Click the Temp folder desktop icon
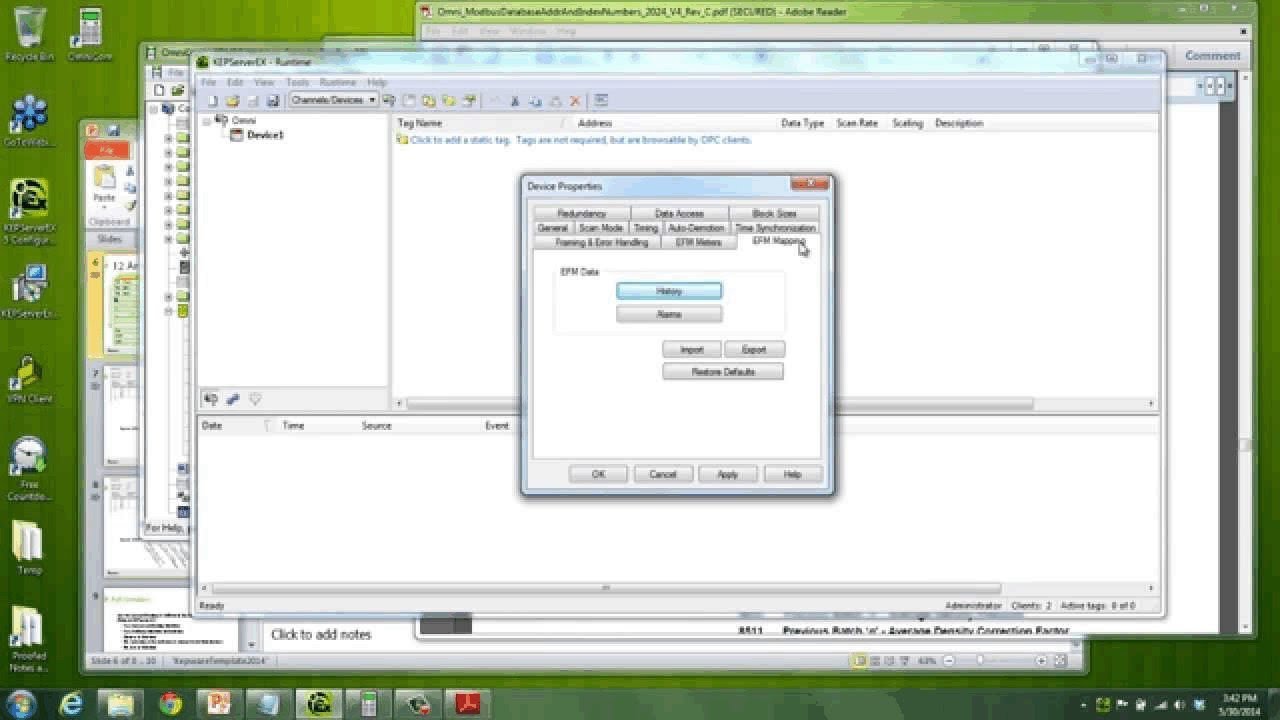This screenshot has width=1280, height=720. point(29,548)
